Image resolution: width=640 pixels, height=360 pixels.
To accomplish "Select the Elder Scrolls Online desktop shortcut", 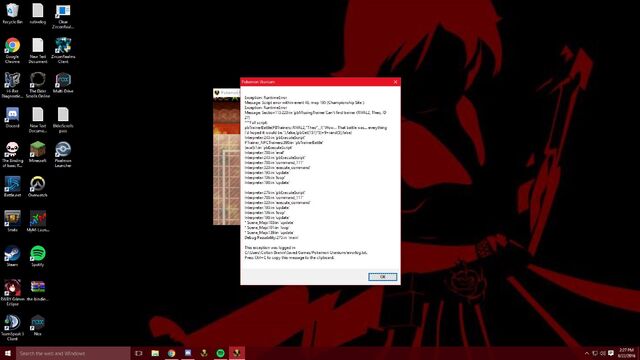I will [38, 85].
